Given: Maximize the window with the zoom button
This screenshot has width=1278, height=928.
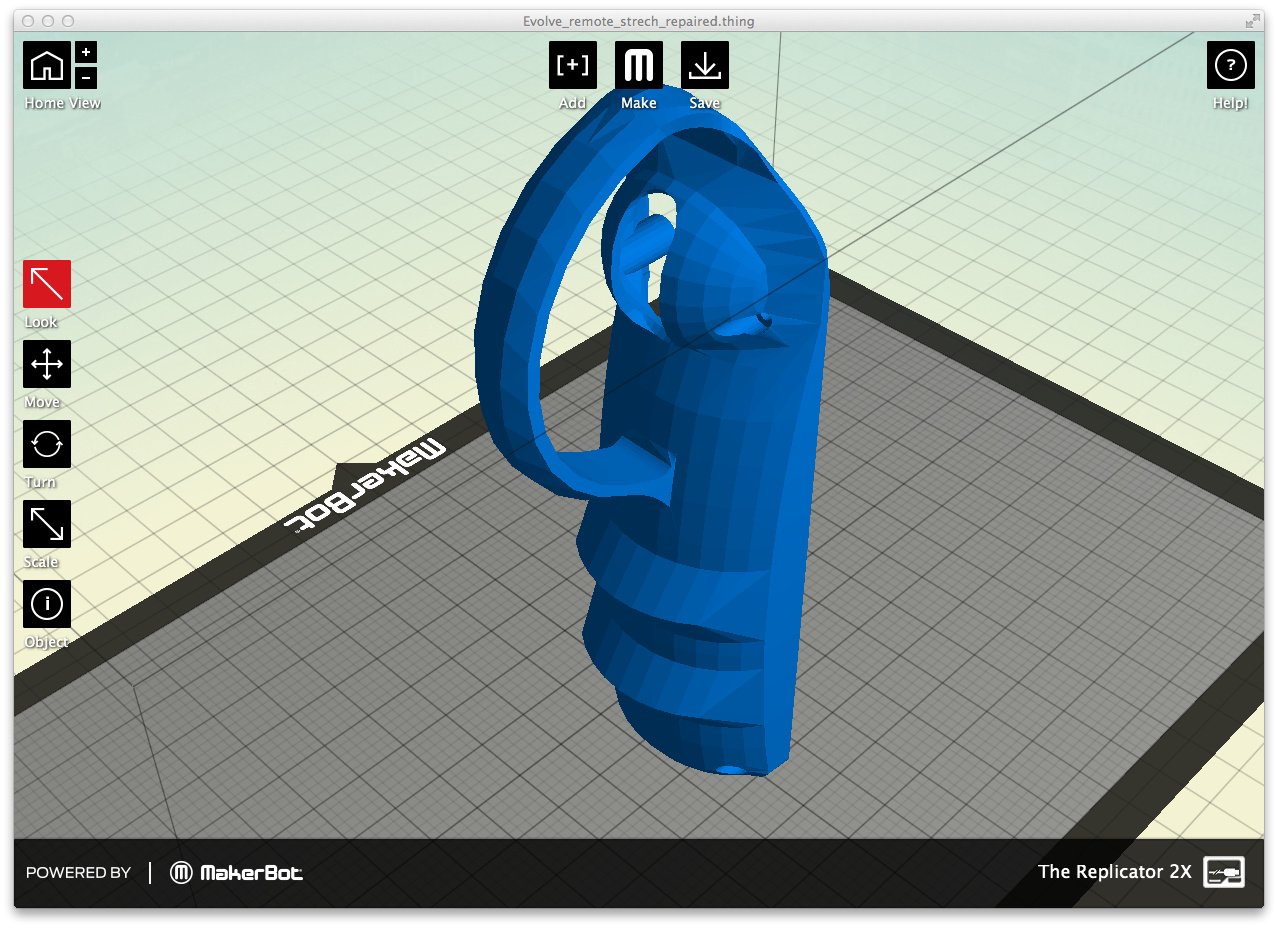Looking at the screenshot, I should 68,21.
